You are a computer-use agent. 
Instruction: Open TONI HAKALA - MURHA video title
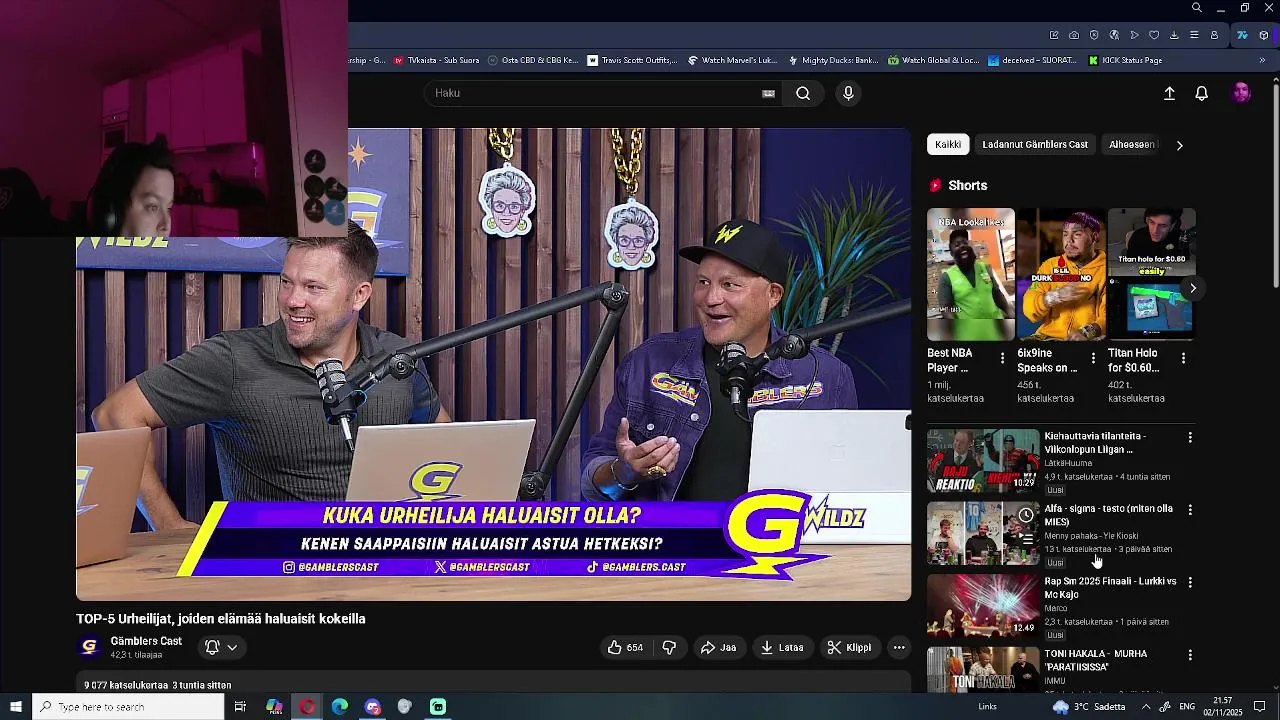click(1096, 660)
